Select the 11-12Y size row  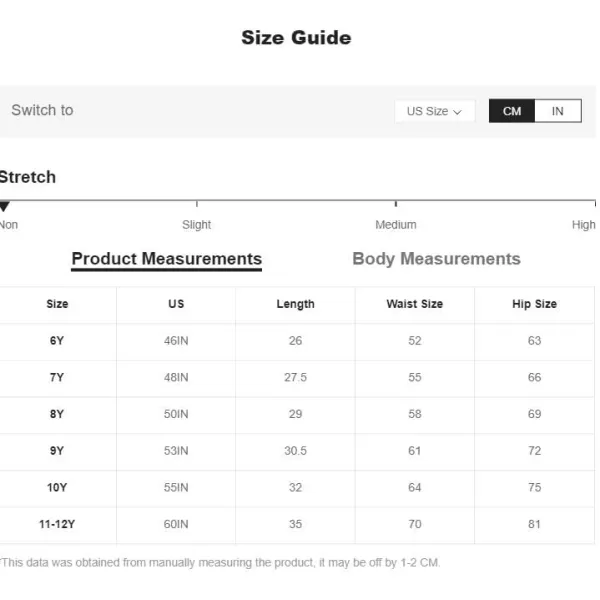click(297, 524)
